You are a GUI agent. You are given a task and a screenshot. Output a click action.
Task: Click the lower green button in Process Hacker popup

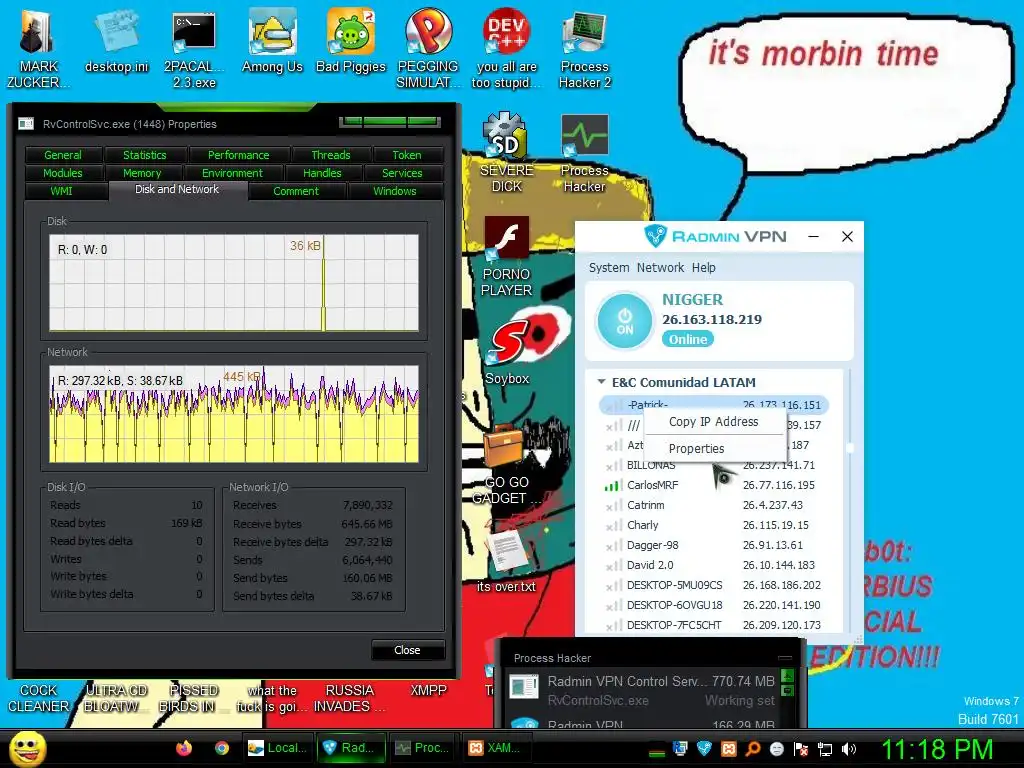tap(788, 690)
